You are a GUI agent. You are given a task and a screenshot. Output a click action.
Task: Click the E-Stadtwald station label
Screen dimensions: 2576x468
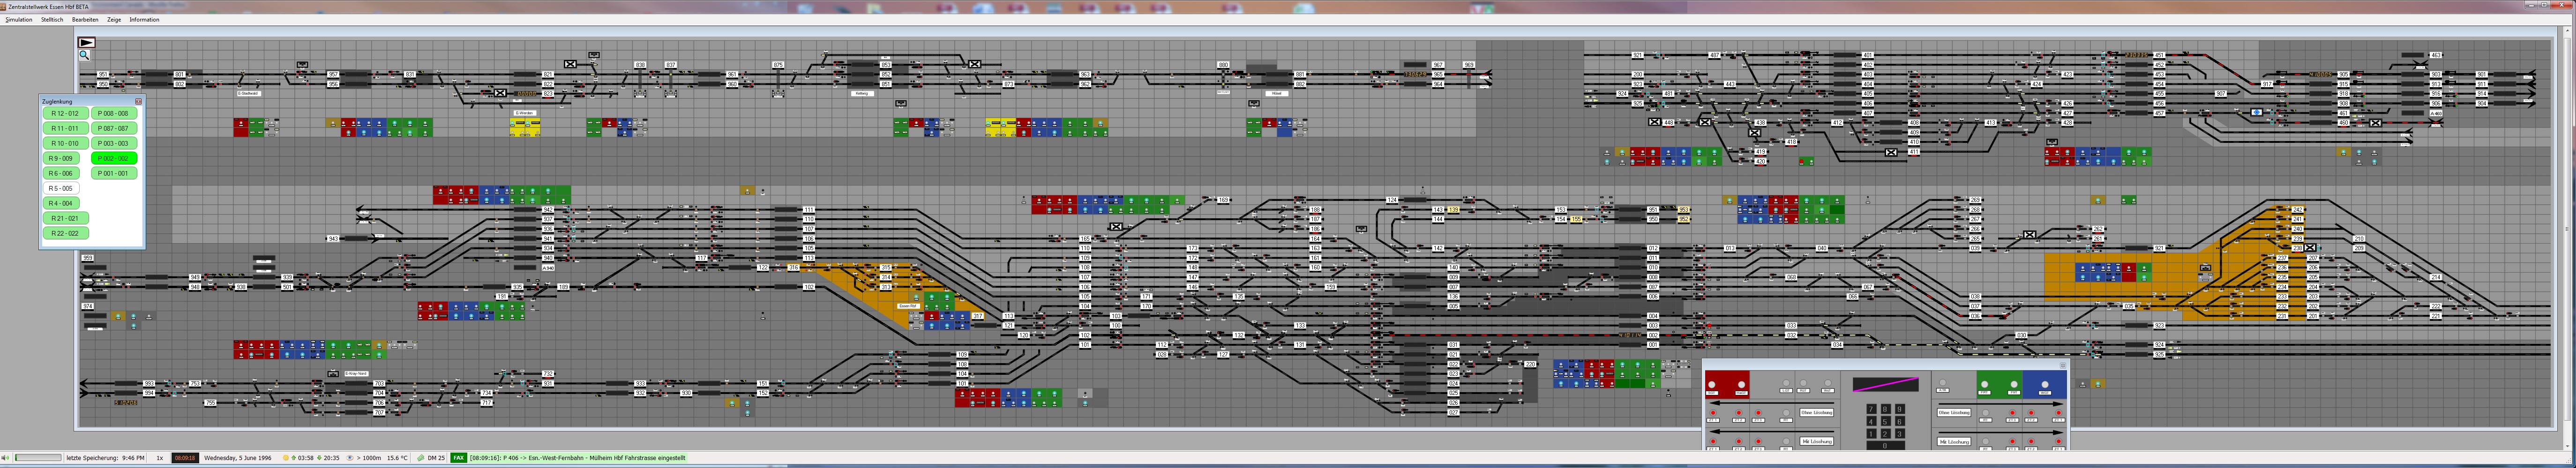pyautogui.click(x=249, y=94)
